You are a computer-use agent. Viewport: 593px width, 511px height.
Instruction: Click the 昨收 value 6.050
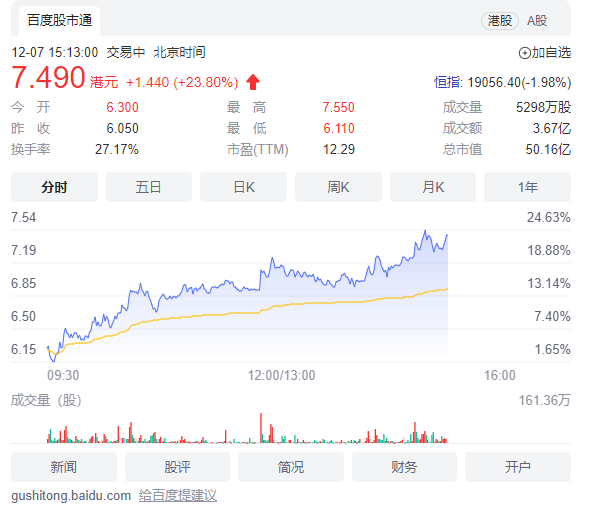(x=122, y=129)
